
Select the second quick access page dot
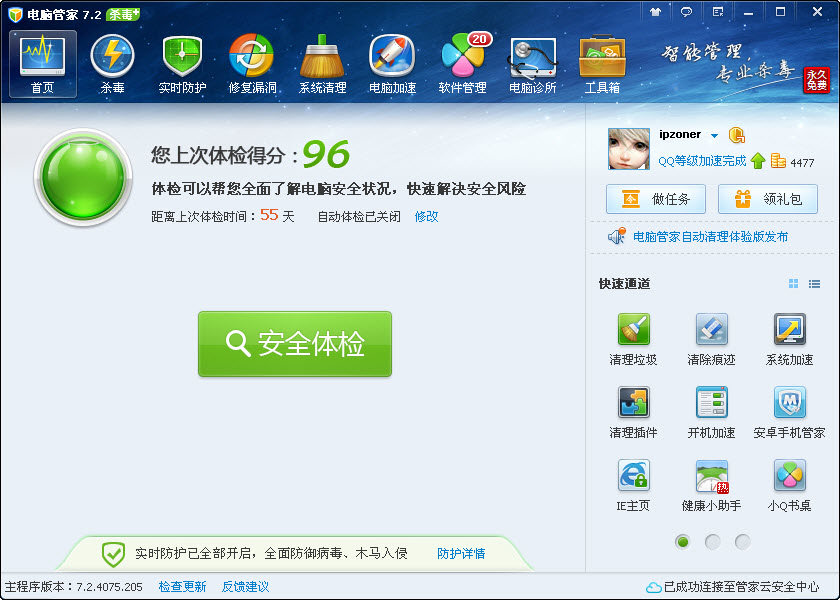712,542
